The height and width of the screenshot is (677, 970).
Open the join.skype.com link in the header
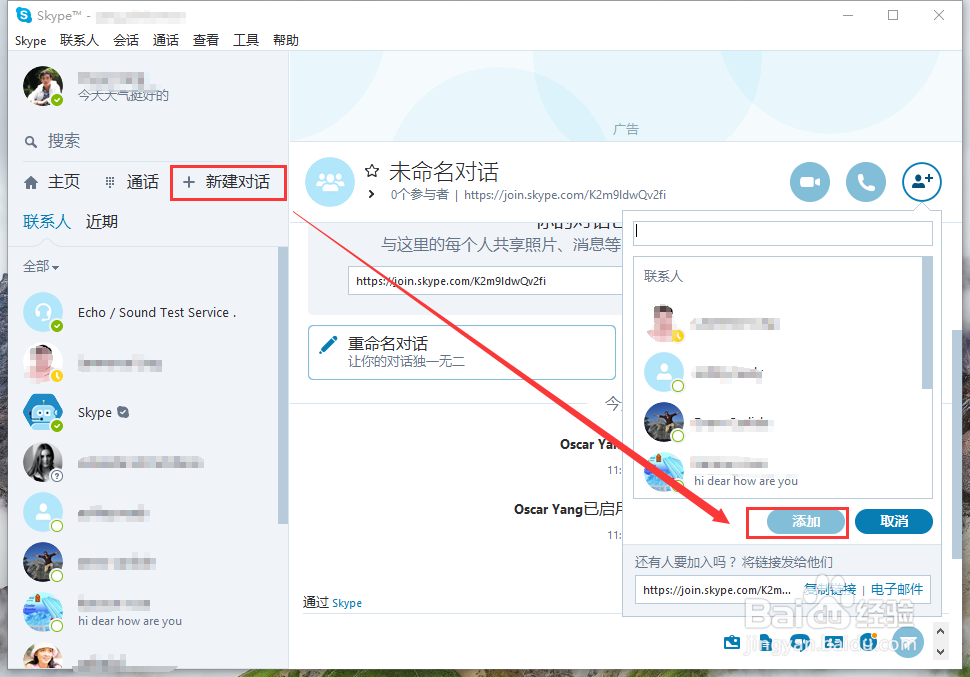coord(565,195)
